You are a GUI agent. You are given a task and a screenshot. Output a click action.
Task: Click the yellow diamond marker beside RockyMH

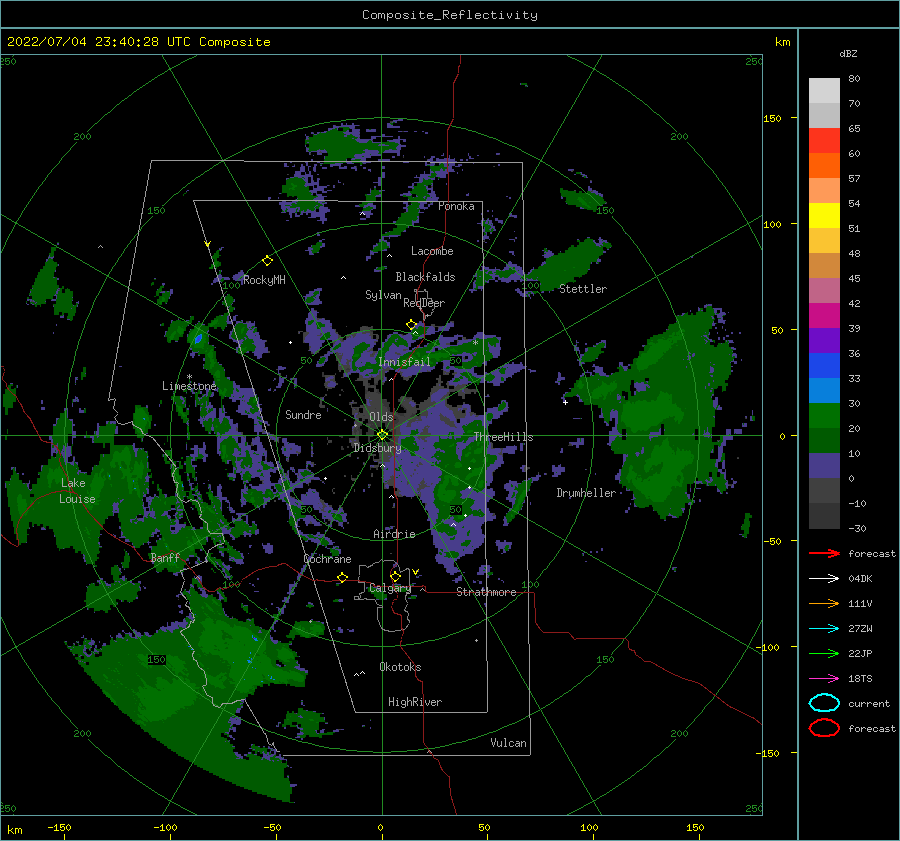point(267,261)
